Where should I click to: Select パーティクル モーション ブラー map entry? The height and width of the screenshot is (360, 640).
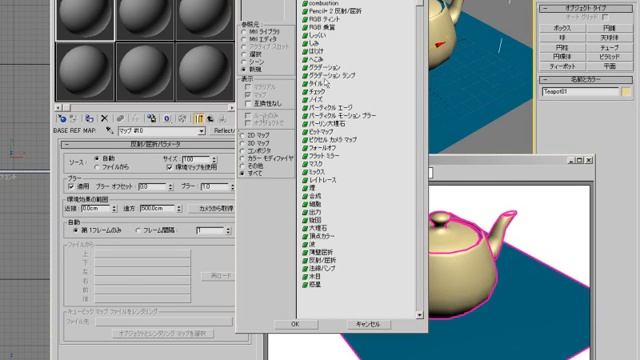coord(339,116)
